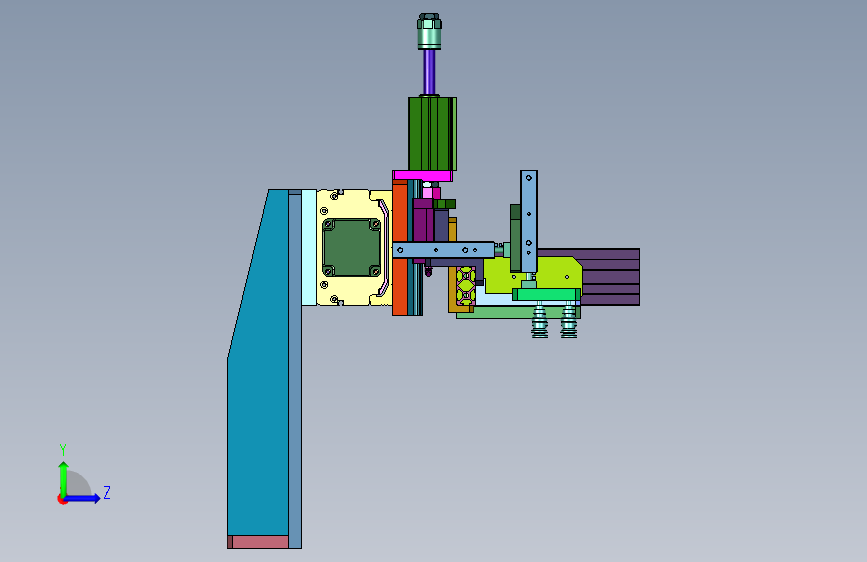
Task: Select the horizontal steel-blue bar
Action: tap(443, 250)
